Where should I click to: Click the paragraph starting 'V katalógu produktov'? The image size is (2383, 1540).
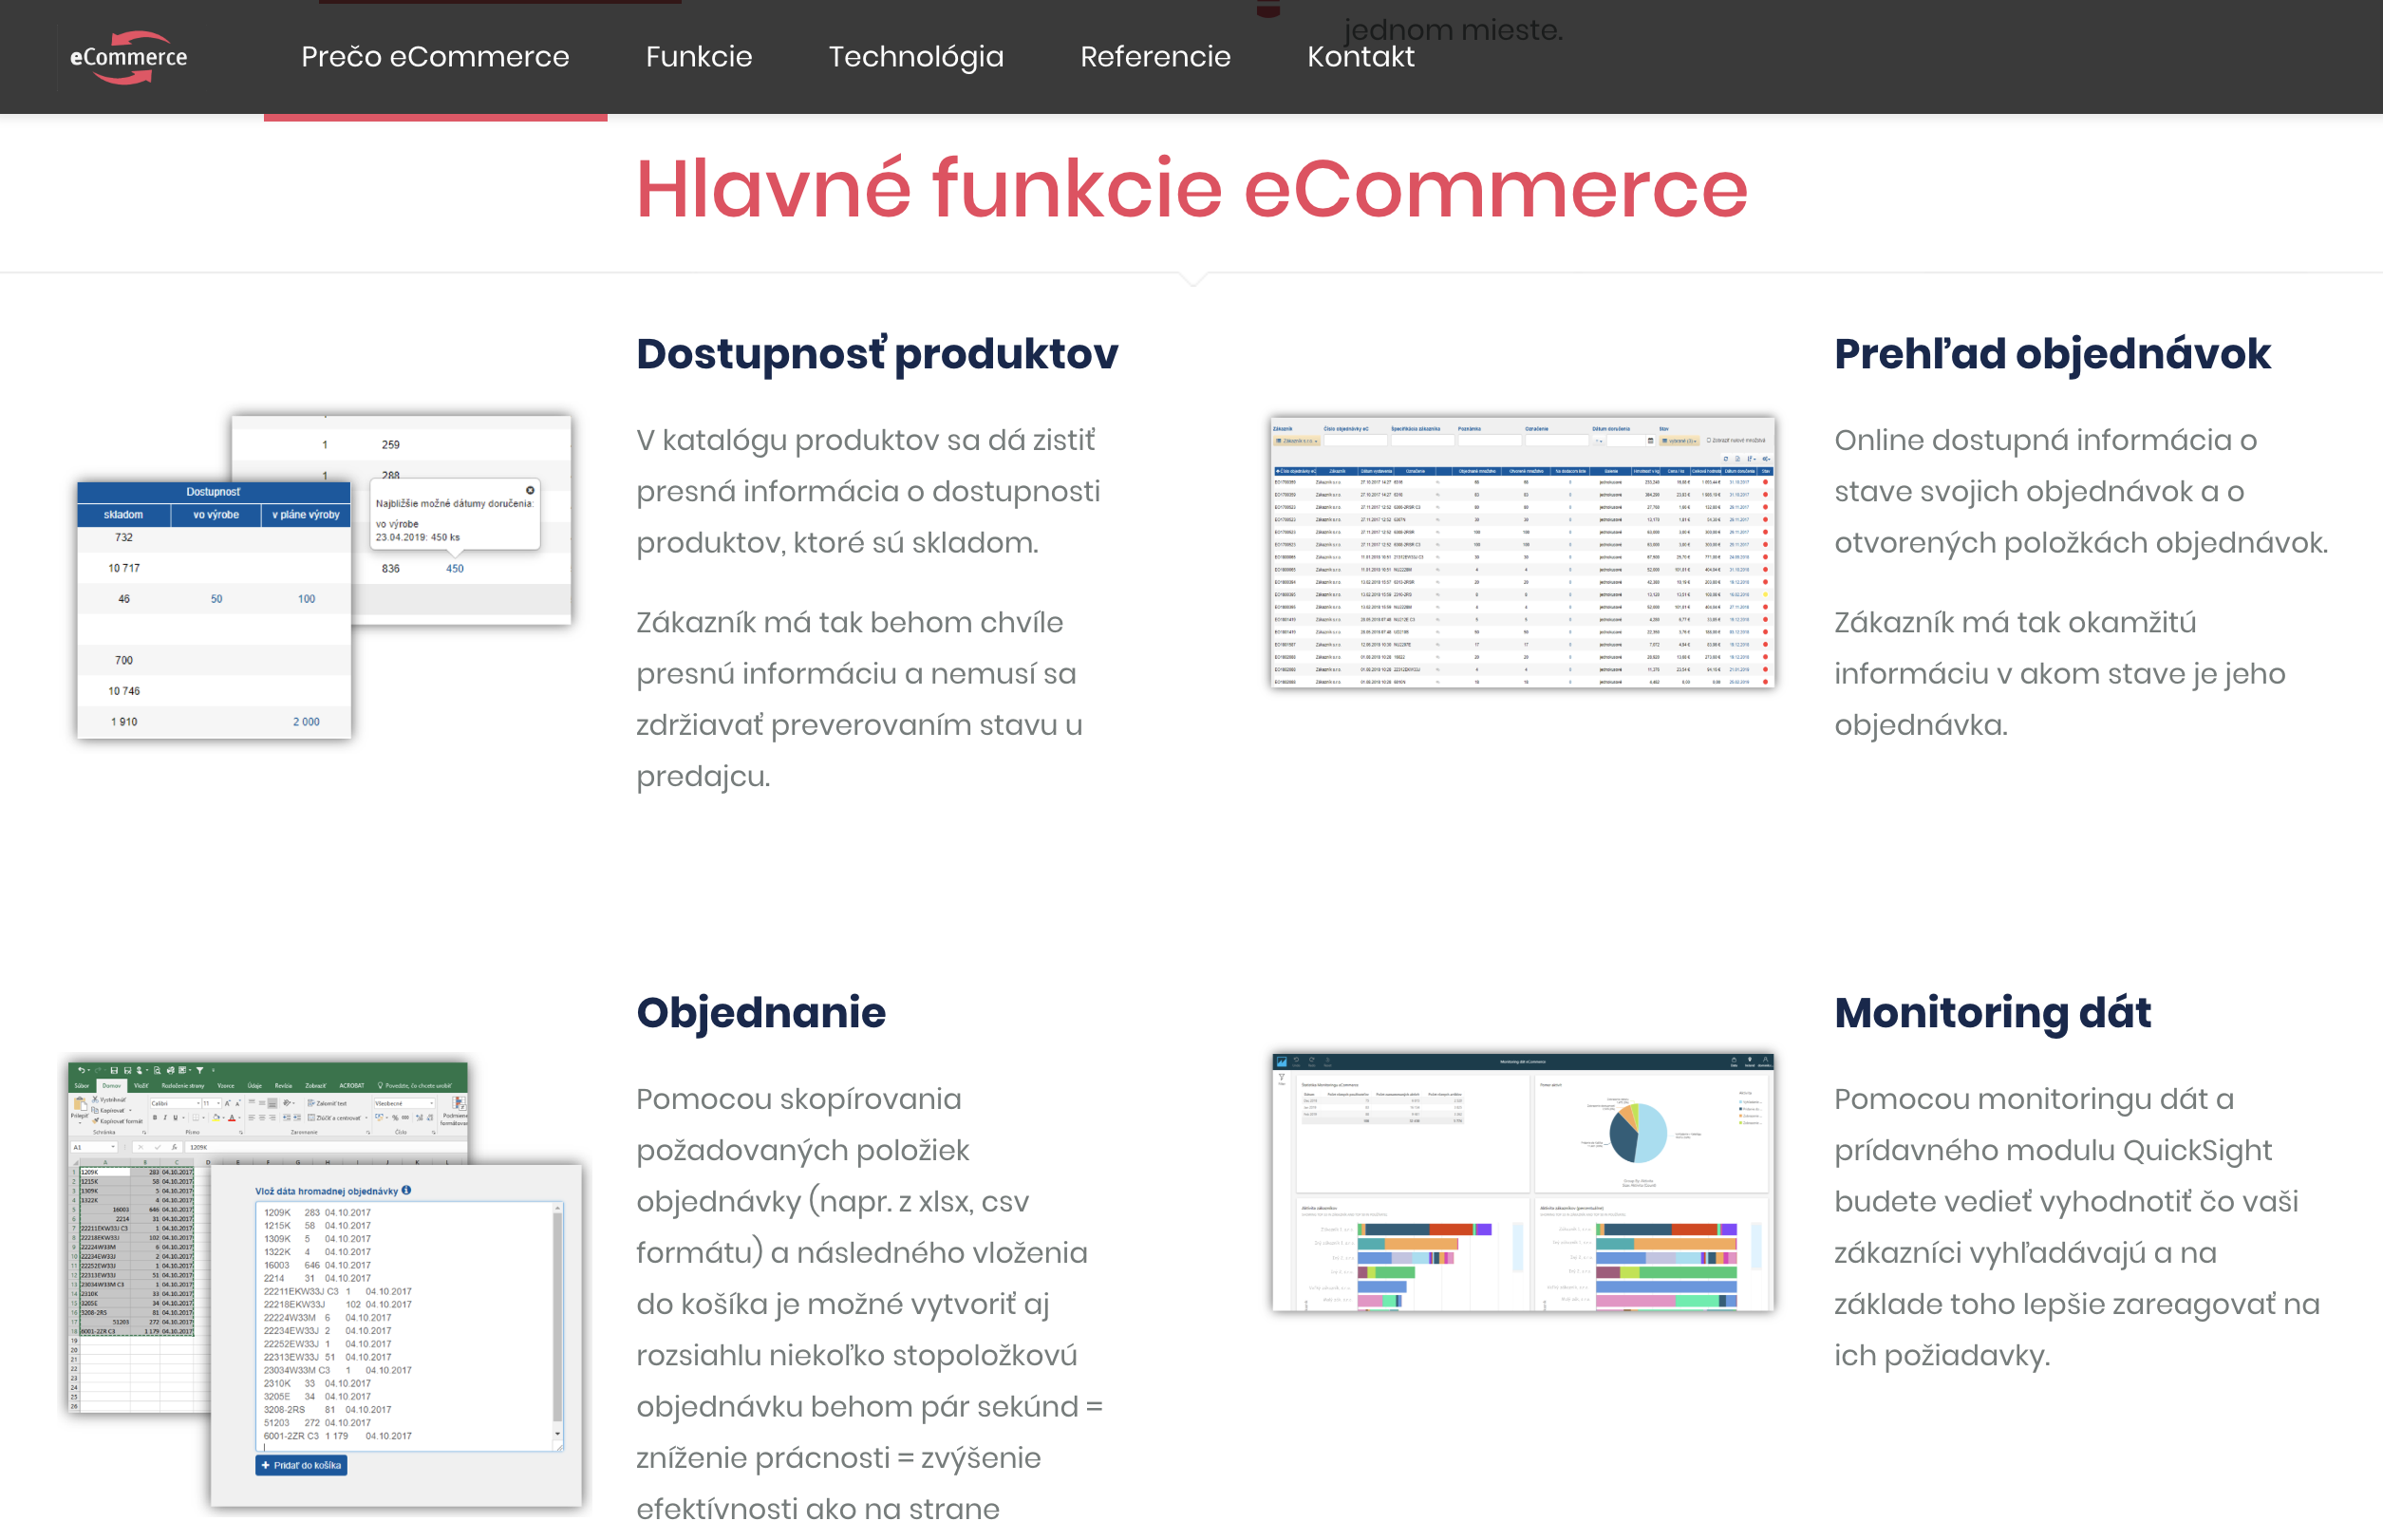[868, 491]
